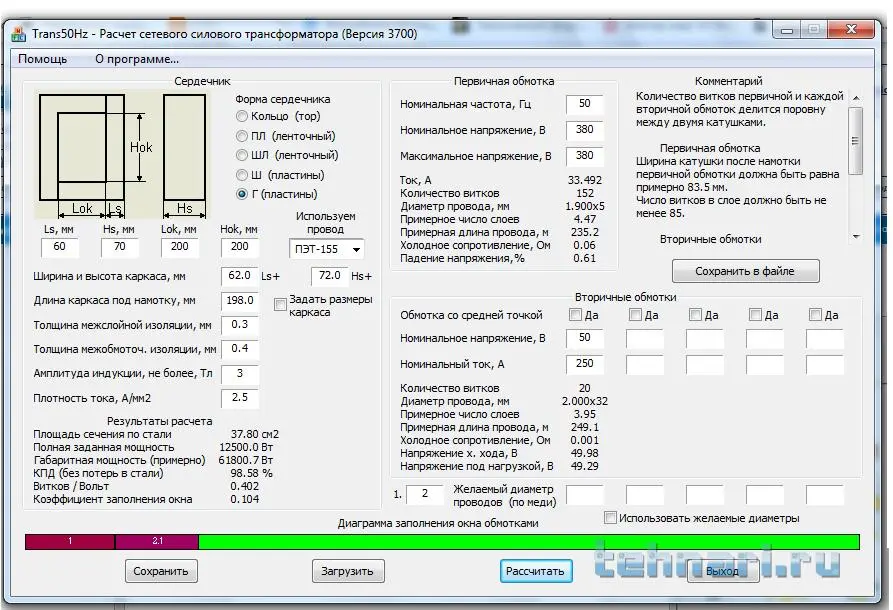
Task: Click the Trans50Hz app icon in title bar
Action: [x=18, y=33]
